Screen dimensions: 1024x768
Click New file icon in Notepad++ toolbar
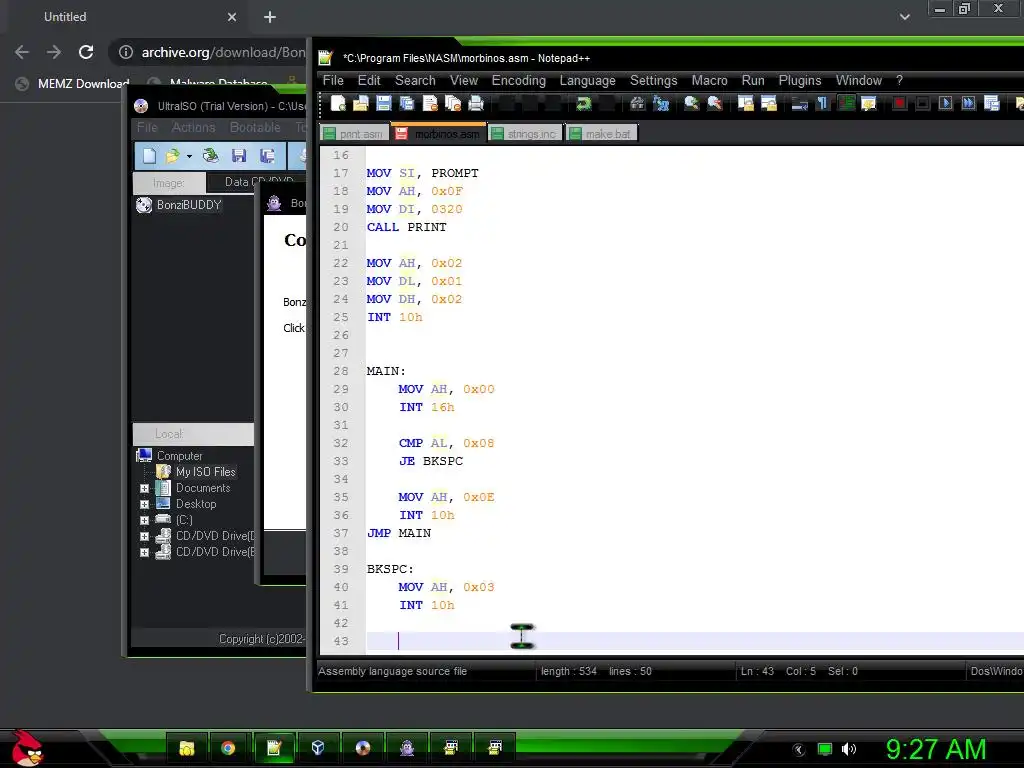(338, 103)
